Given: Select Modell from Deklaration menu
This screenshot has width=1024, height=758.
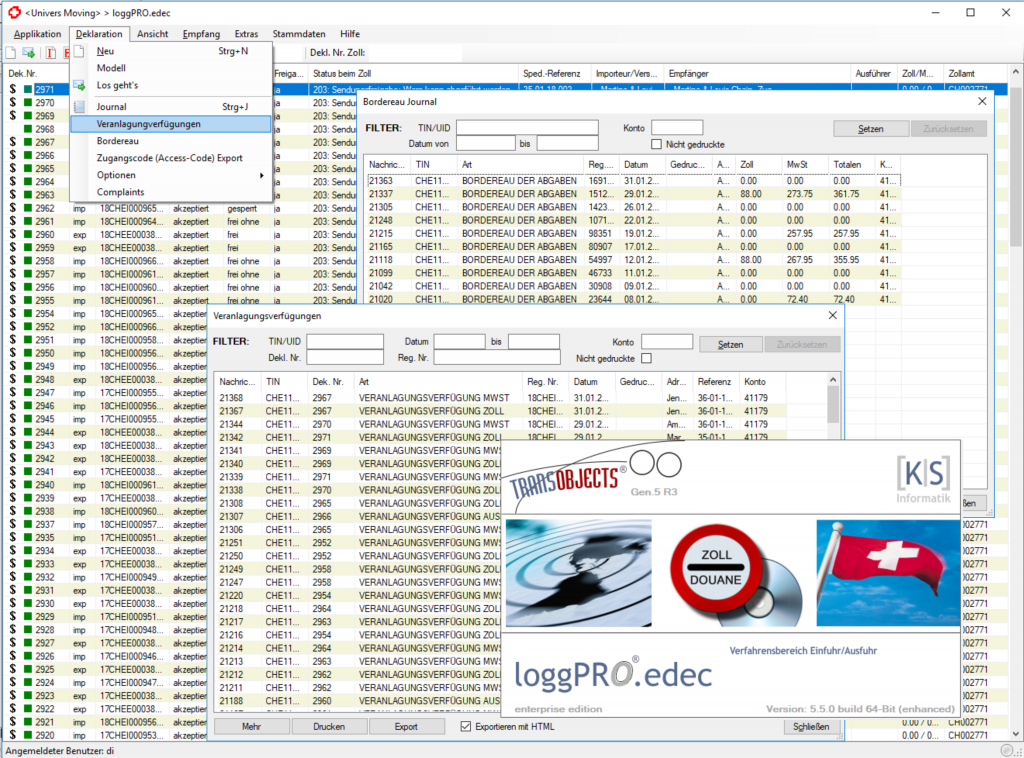Looking at the screenshot, I should click(x=170, y=68).
